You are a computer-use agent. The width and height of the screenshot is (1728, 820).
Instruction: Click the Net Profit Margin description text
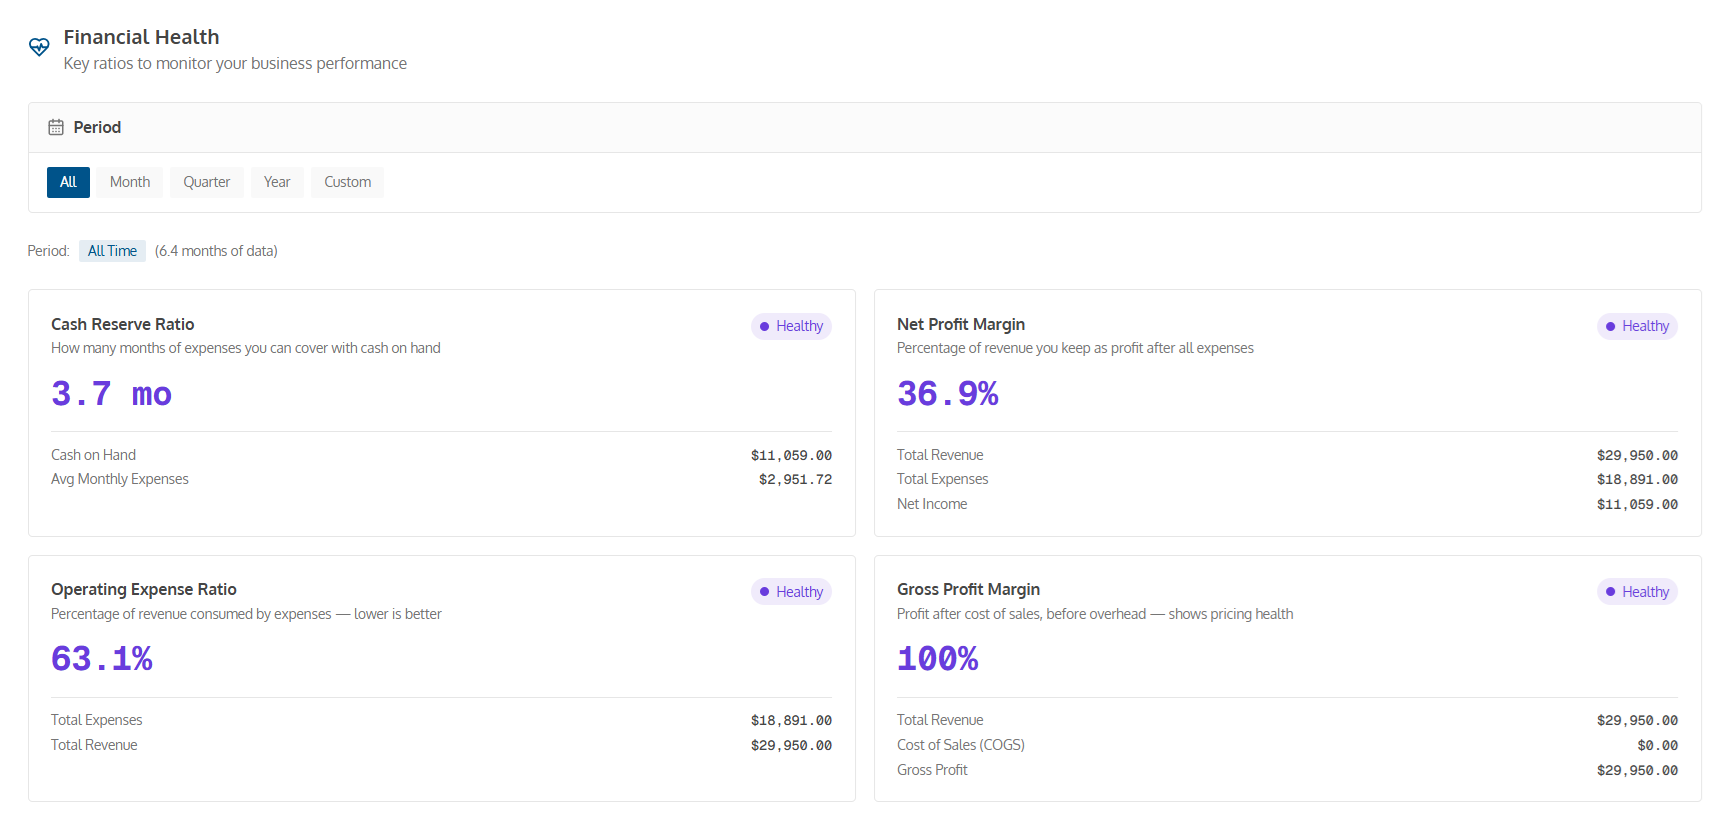click(x=1075, y=348)
